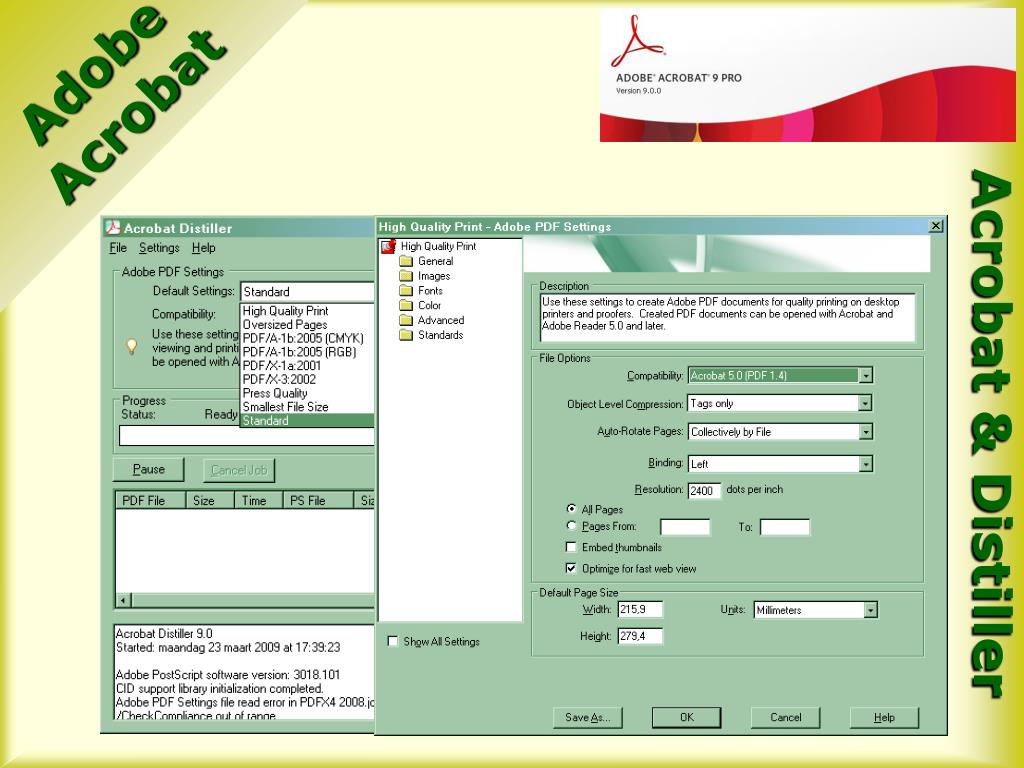The height and width of the screenshot is (768, 1024).
Task: Click the Standards folder icon
Action: coord(406,335)
